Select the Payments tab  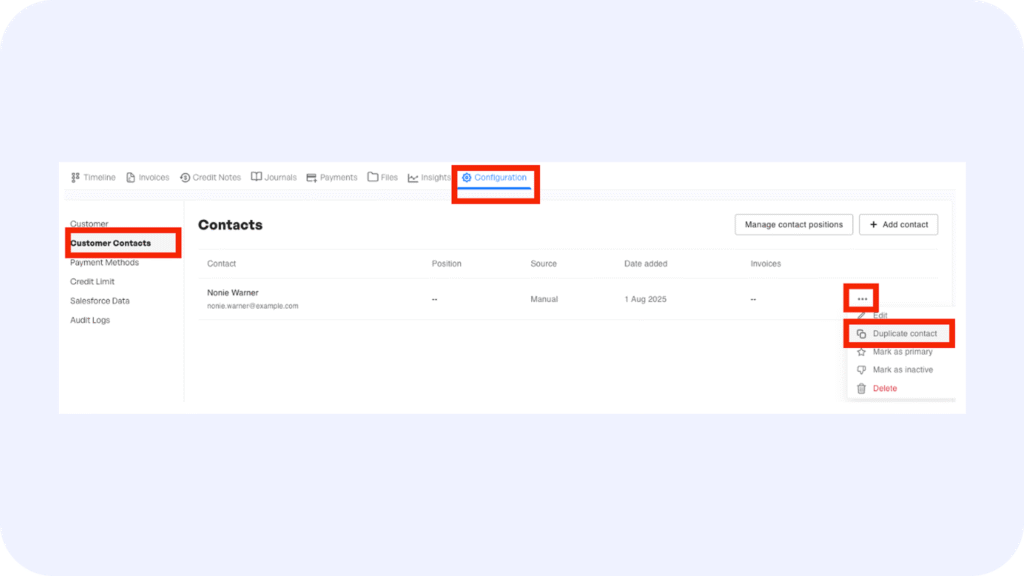tap(332, 178)
